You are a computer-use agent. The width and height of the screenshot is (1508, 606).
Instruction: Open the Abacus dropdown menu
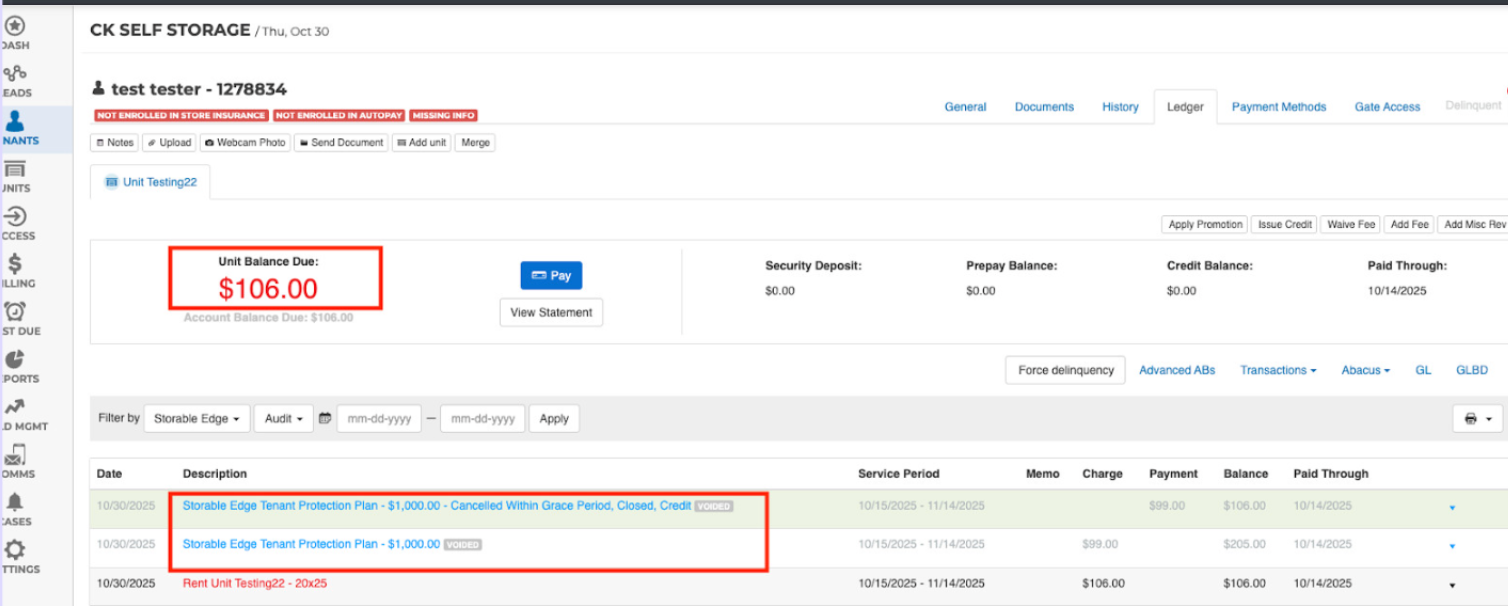click(1365, 370)
